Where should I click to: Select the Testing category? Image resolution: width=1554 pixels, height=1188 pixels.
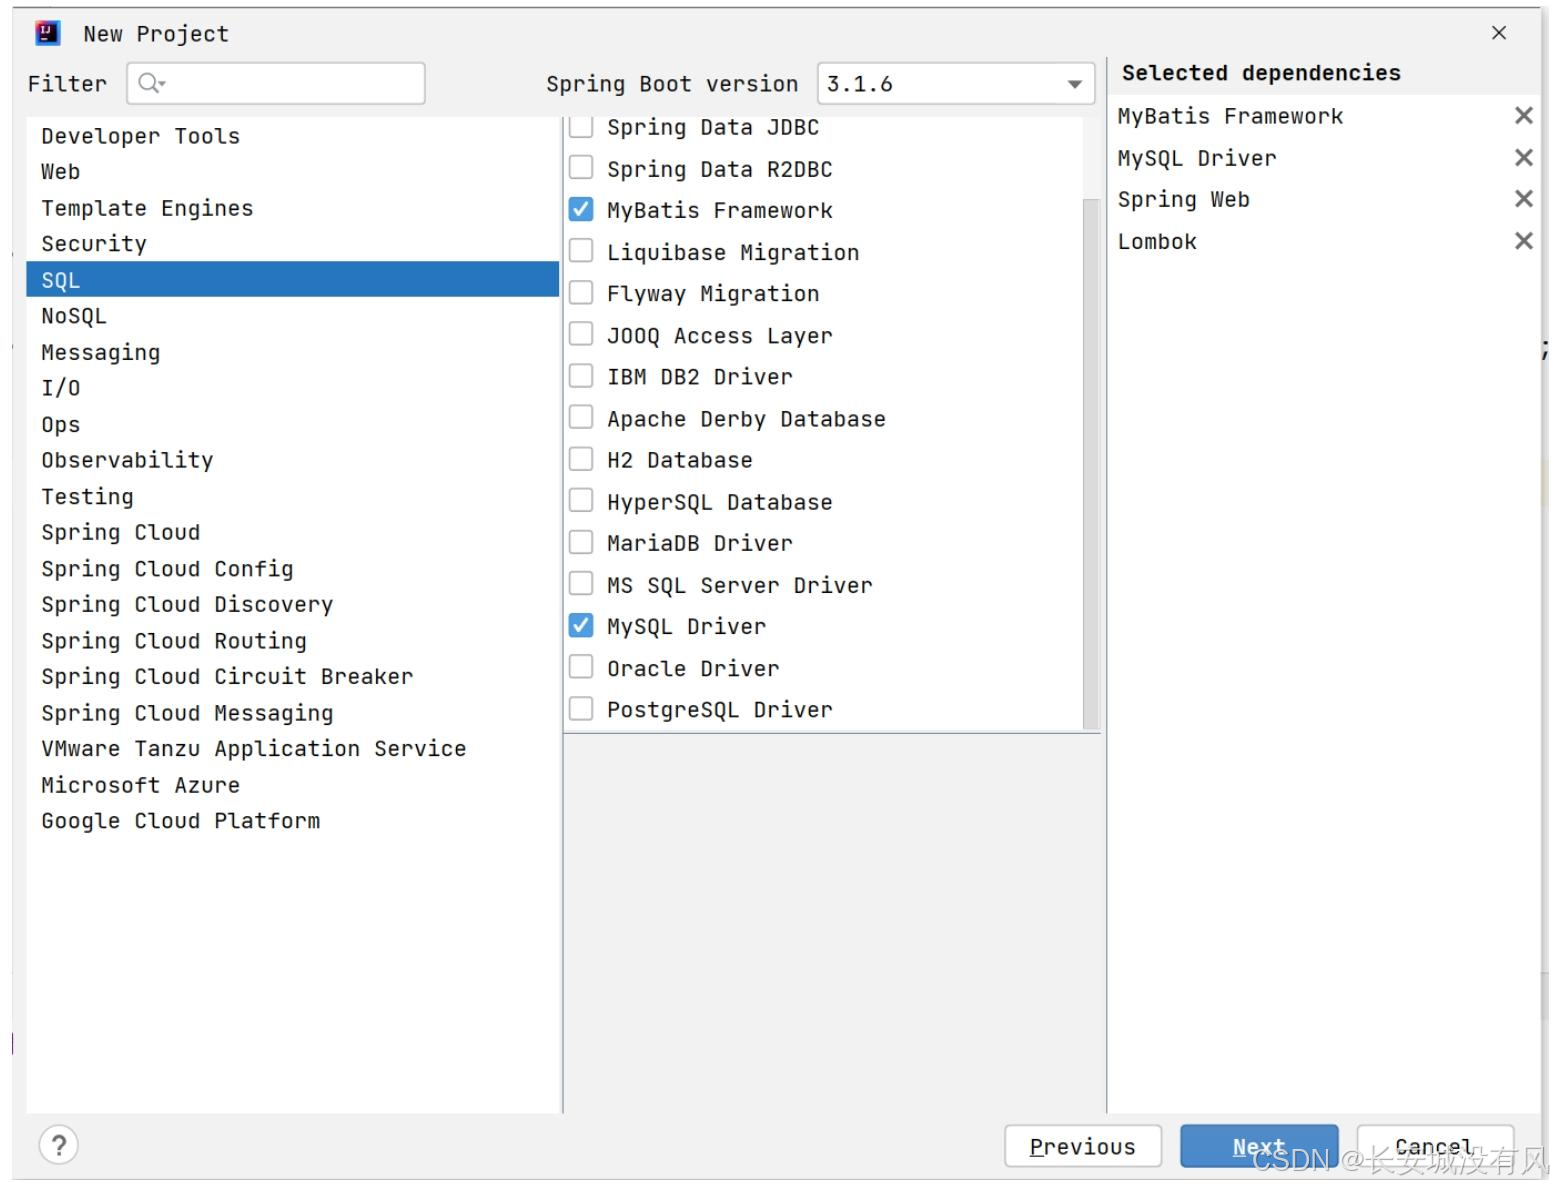(x=292, y=496)
